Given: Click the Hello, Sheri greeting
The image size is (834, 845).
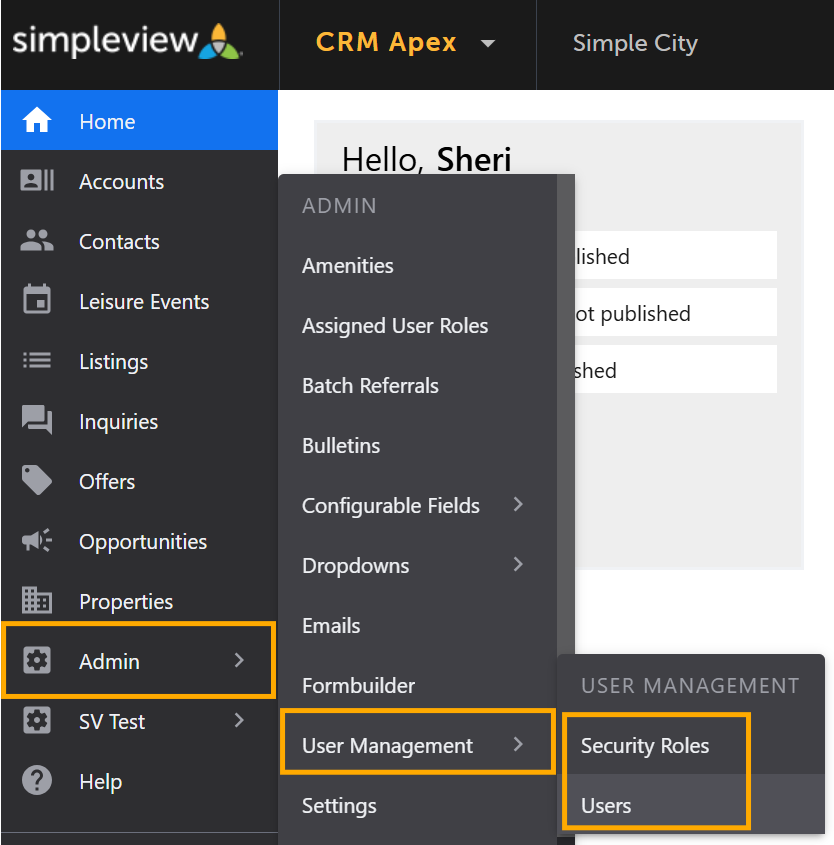Looking at the screenshot, I should pos(426,160).
